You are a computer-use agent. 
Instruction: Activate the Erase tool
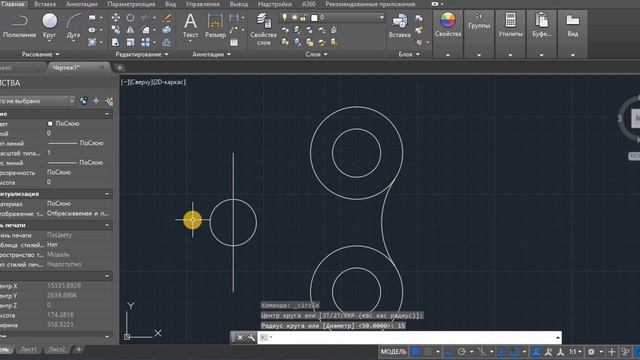[x=167, y=18]
